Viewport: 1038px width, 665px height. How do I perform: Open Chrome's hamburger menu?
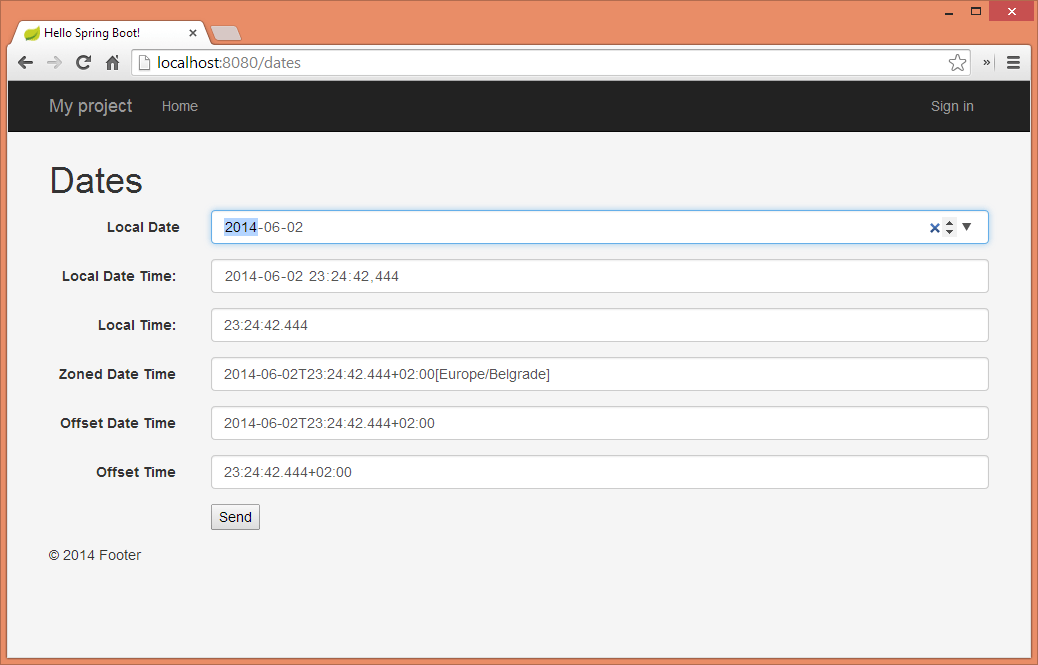tap(1013, 62)
